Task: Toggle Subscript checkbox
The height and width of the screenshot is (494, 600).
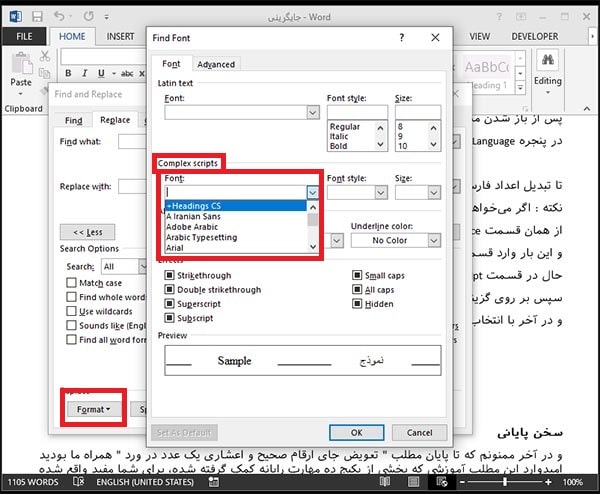Action: [x=169, y=318]
